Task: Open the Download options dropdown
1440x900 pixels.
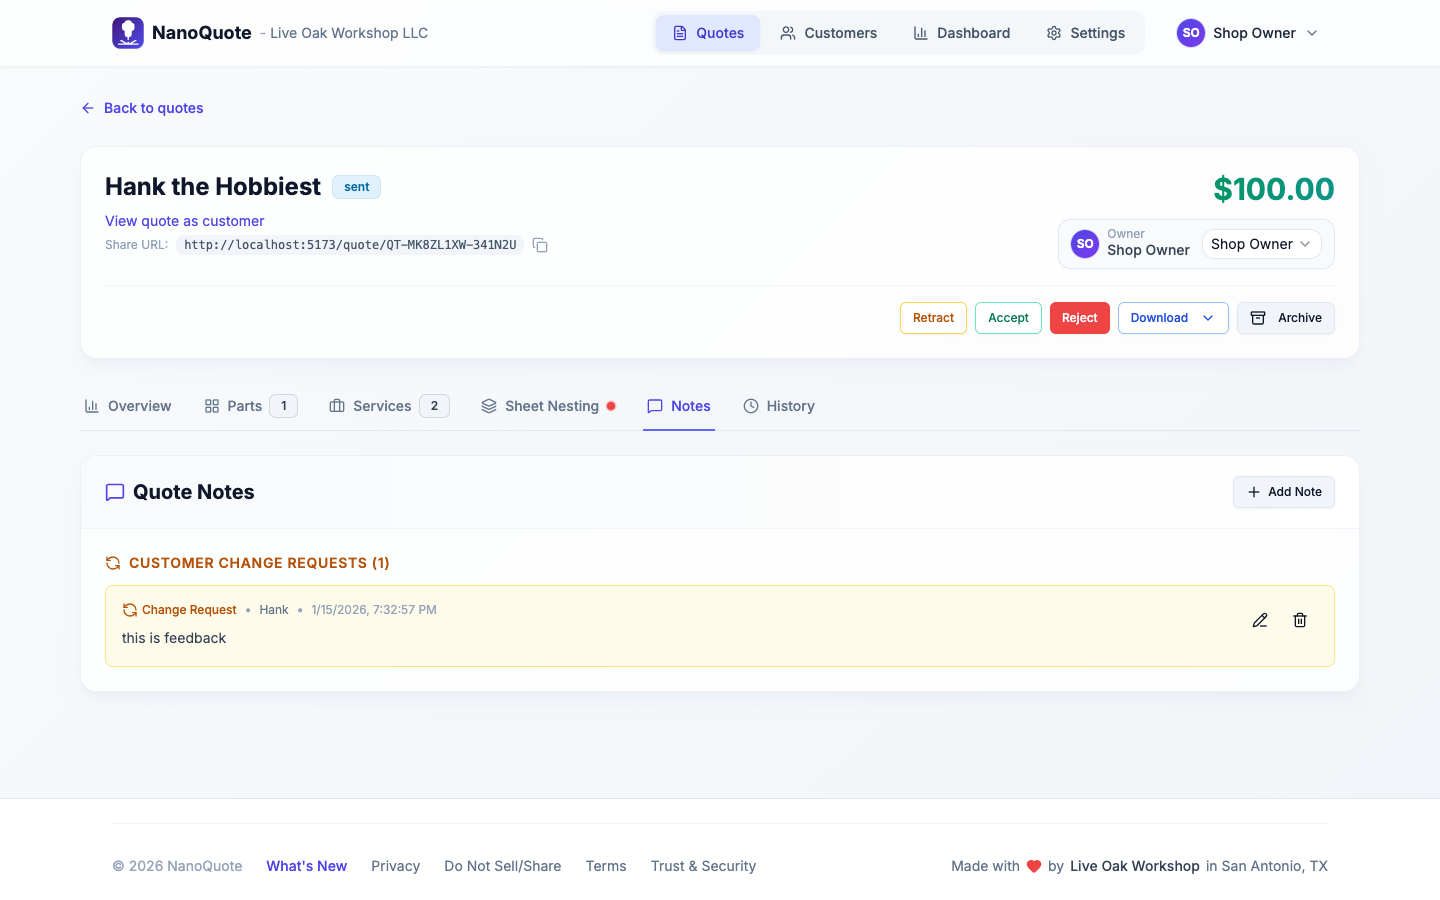Action: [x=1172, y=318]
